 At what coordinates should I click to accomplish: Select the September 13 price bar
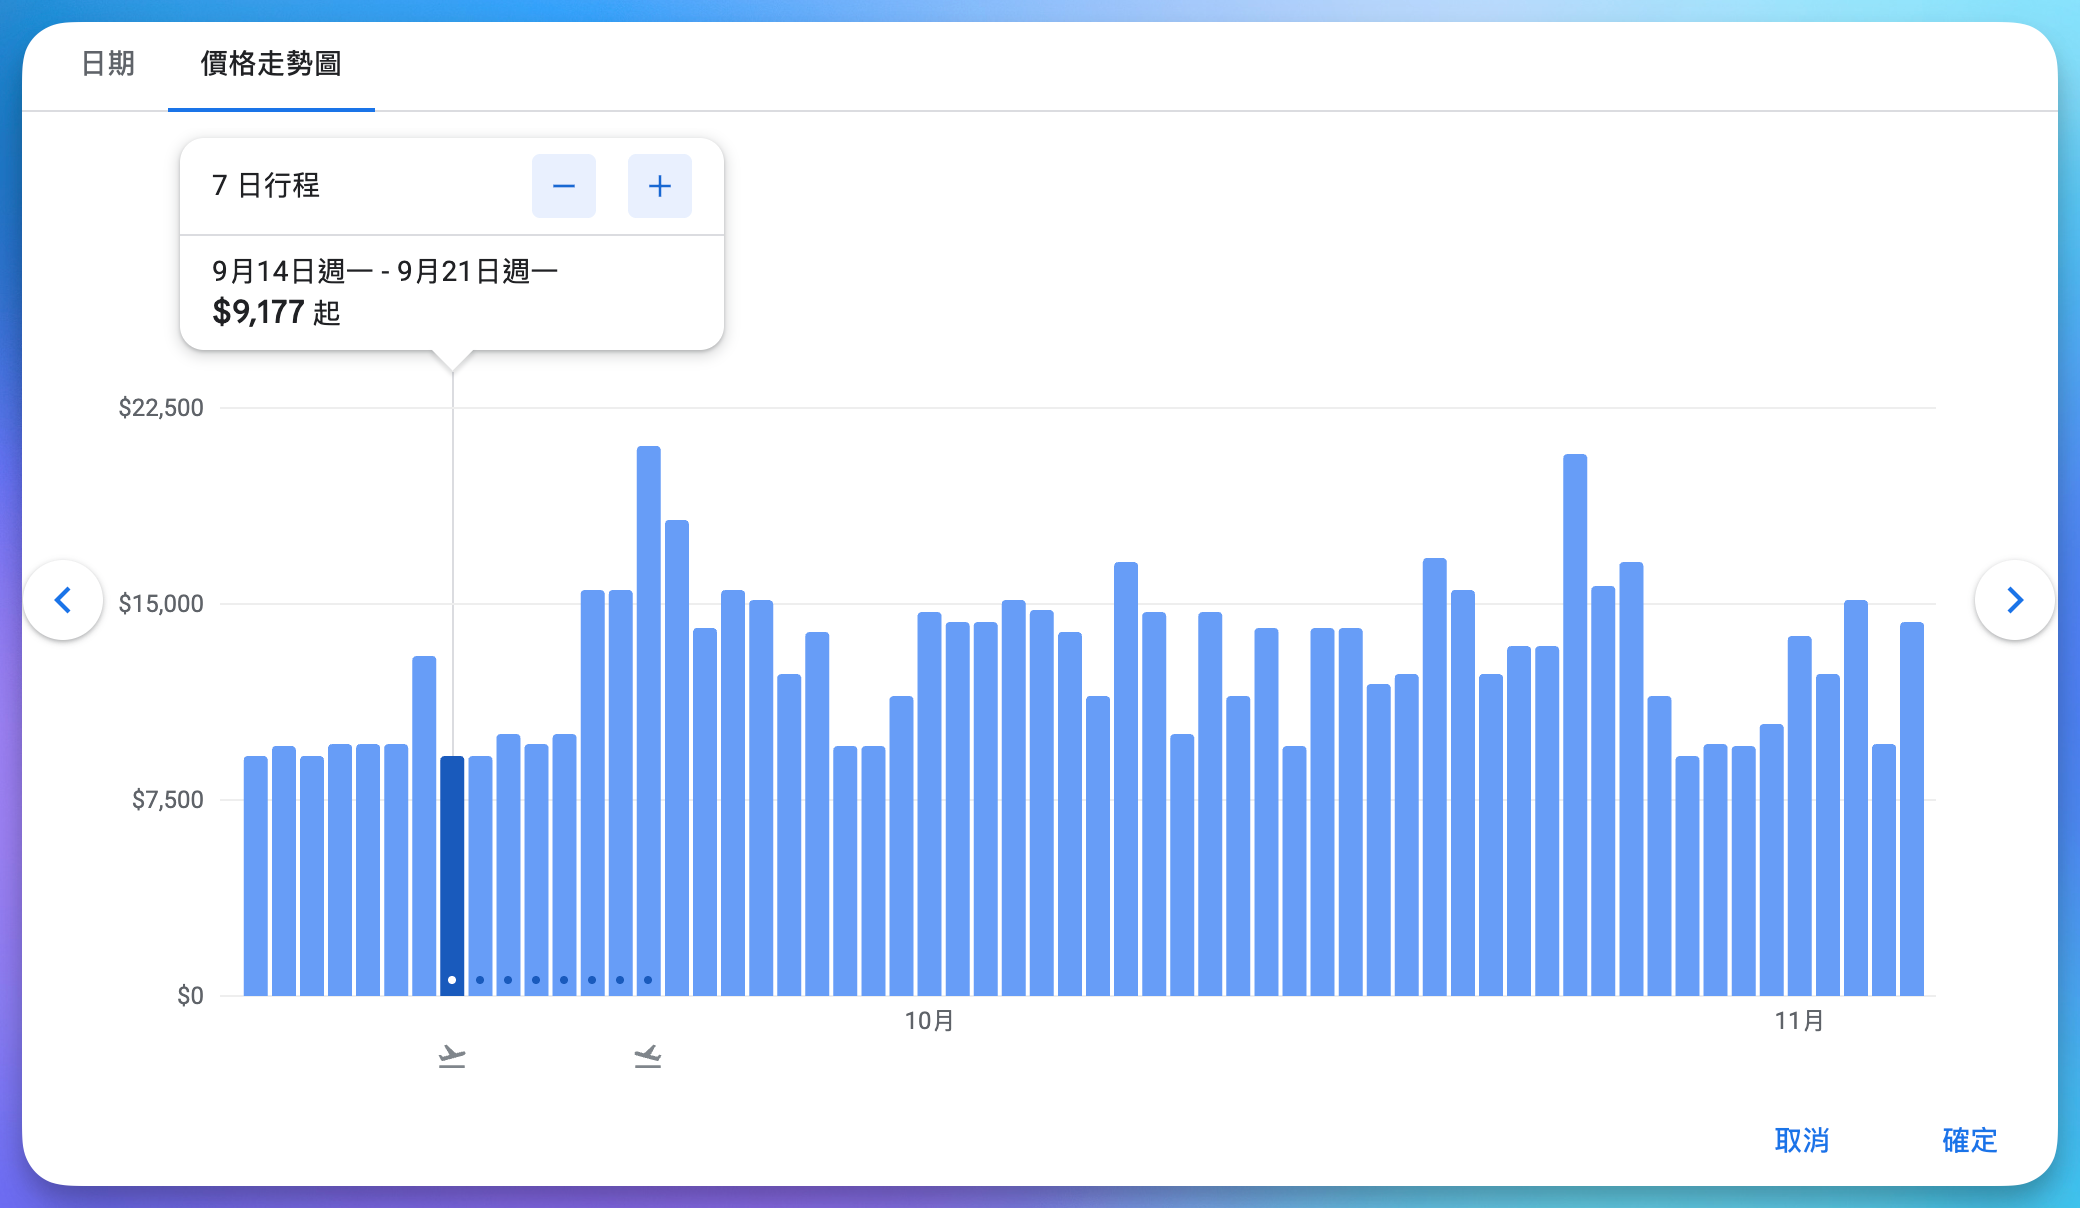(424, 826)
